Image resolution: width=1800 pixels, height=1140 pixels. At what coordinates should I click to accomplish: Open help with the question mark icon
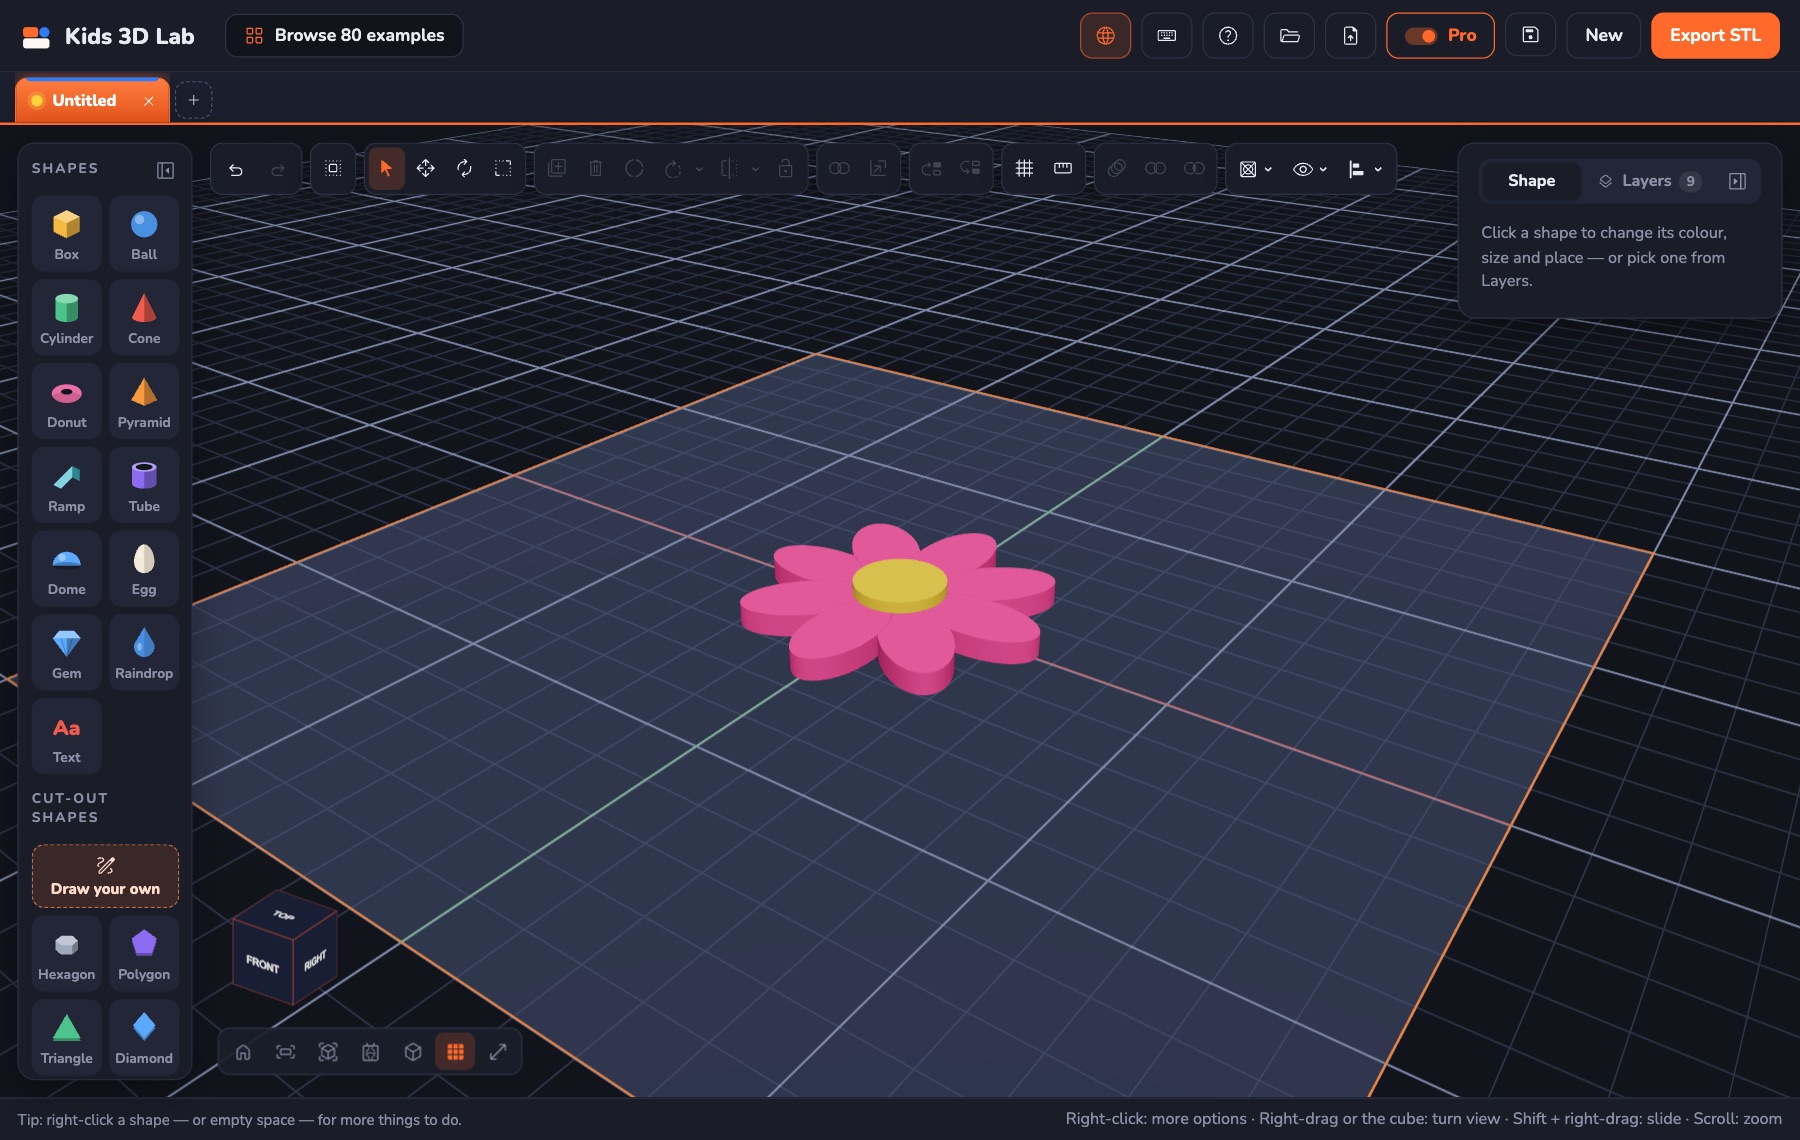(x=1228, y=36)
